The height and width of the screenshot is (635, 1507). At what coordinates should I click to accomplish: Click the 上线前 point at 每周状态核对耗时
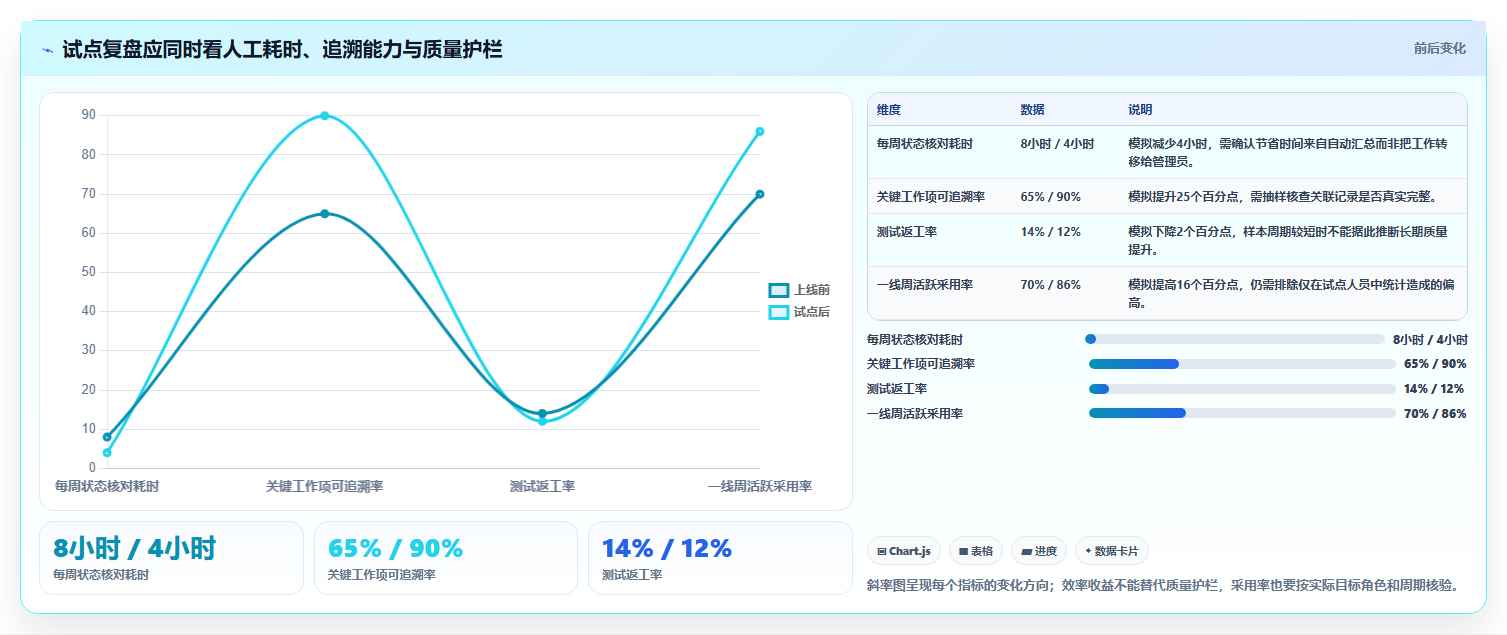(x=107, y=437)
